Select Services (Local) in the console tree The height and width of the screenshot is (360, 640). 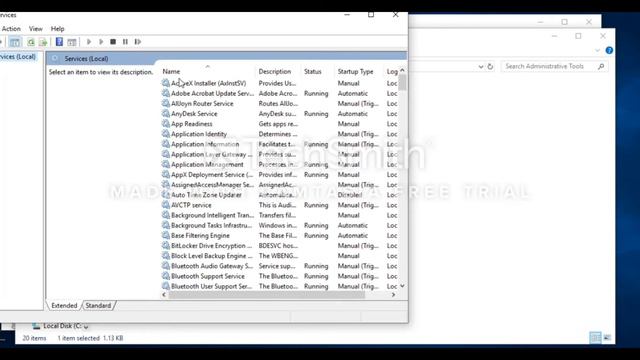click(18, 57)
